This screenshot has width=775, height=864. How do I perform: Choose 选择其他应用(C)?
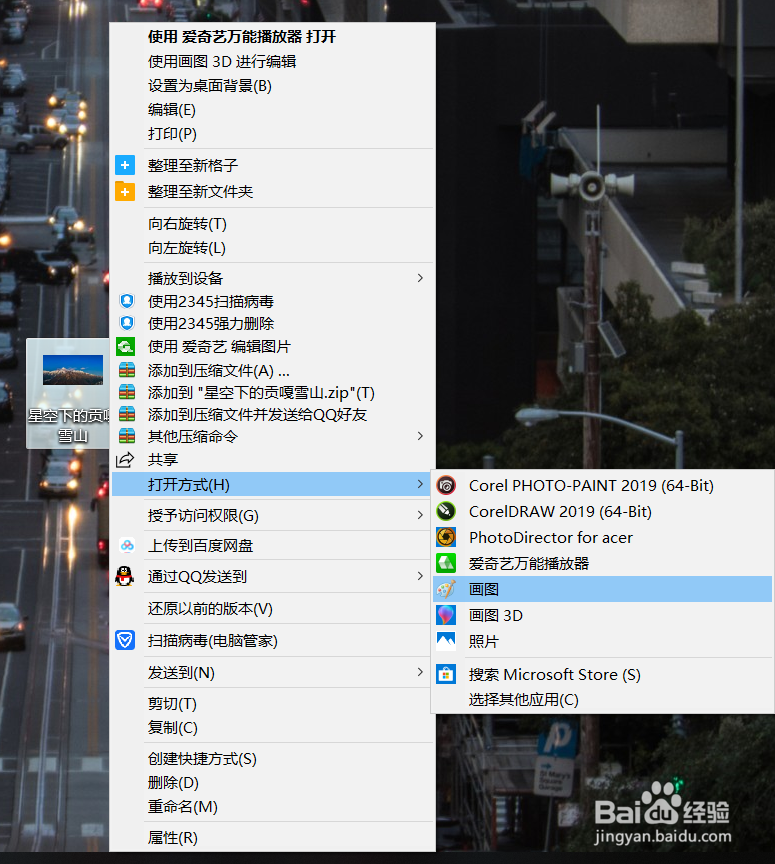click(524, 699)
